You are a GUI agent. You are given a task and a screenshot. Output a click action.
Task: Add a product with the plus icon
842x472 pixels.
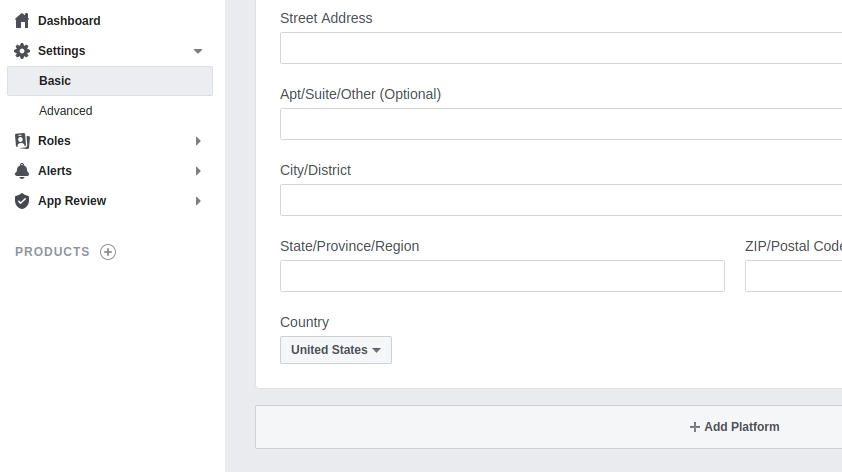pyautogui.click(x=108, y=252)
